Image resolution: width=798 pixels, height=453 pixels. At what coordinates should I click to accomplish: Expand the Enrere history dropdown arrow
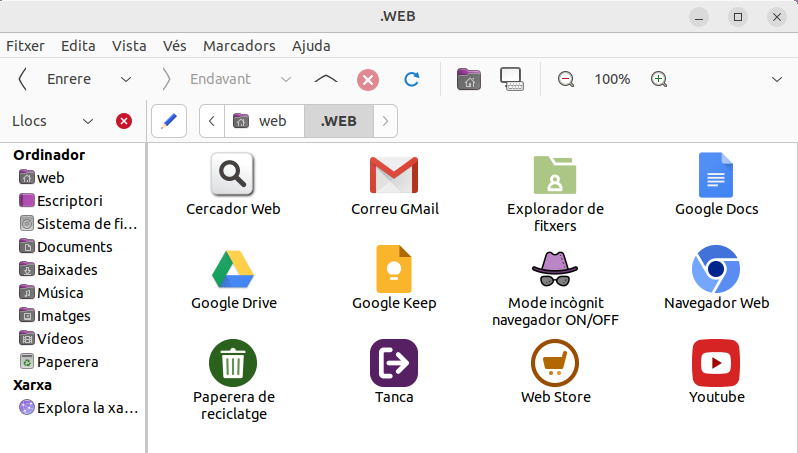(126, 79)
